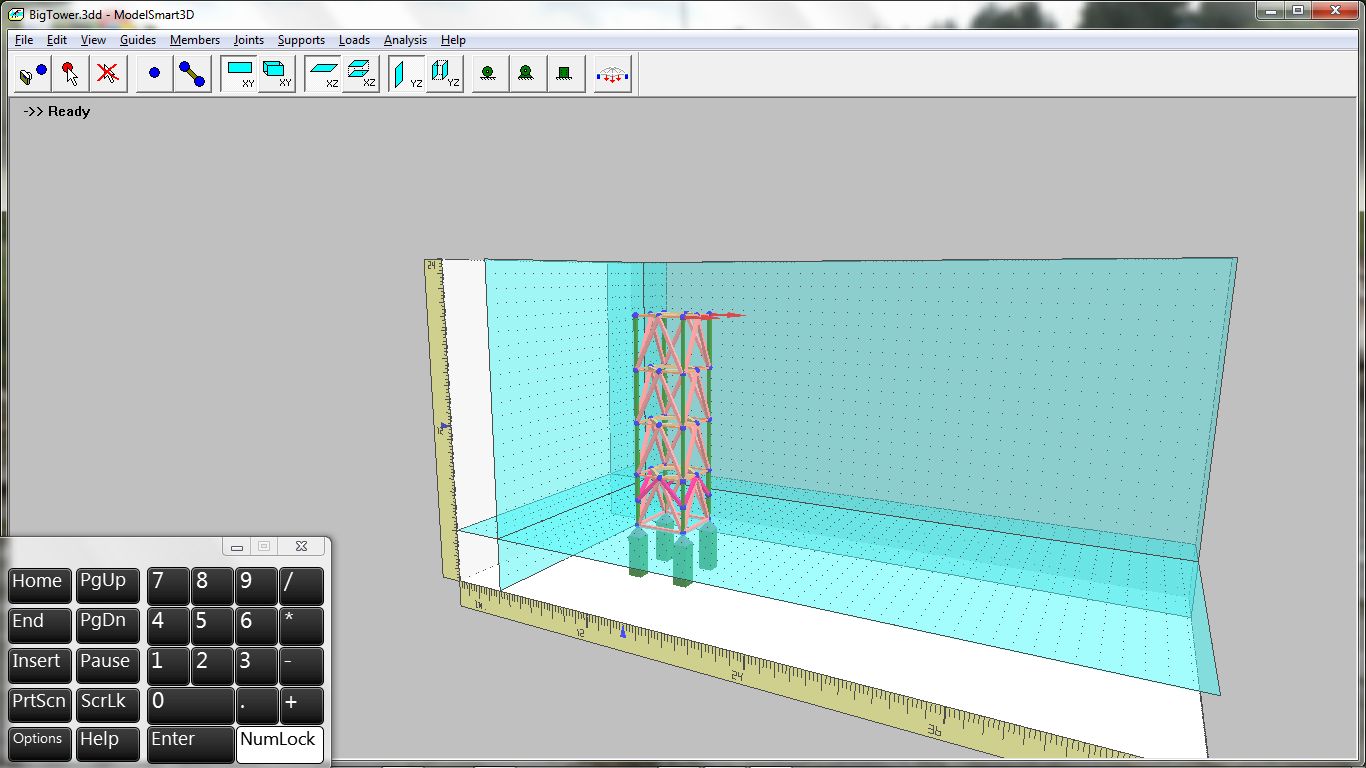1366x768 pixels.
Task: Choose the select-with-pointer tool
Action: click(x=70, y=74)
